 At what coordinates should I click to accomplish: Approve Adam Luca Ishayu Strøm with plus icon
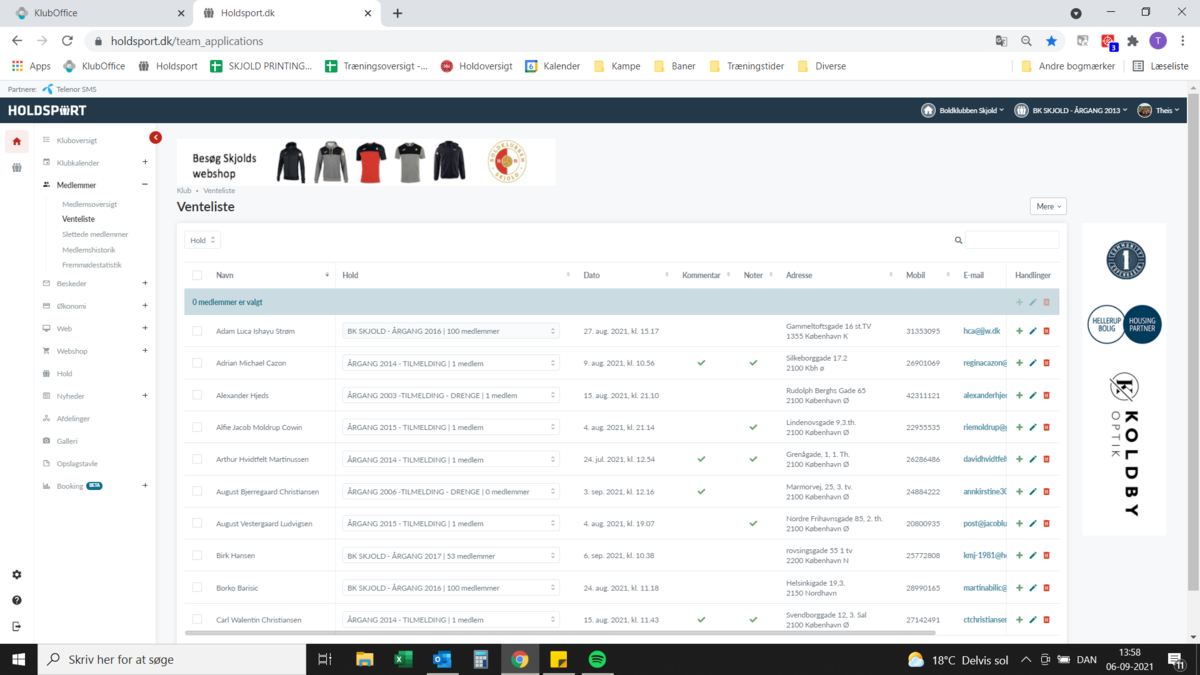coord(1019,331)
